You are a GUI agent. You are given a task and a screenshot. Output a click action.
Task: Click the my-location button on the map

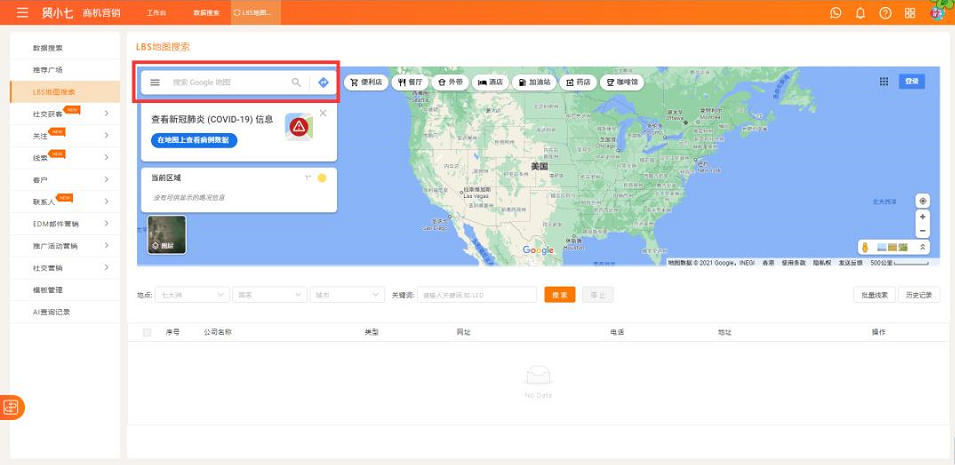click(x=923, y=201)
